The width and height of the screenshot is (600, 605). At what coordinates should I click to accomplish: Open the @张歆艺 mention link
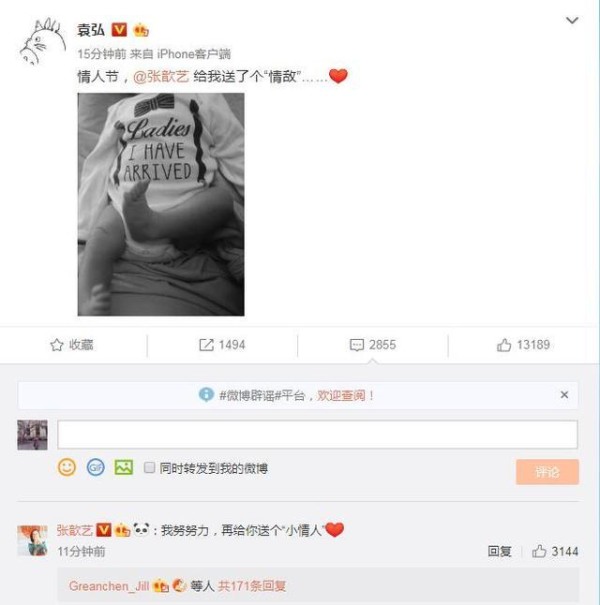(x=161, y=76)
